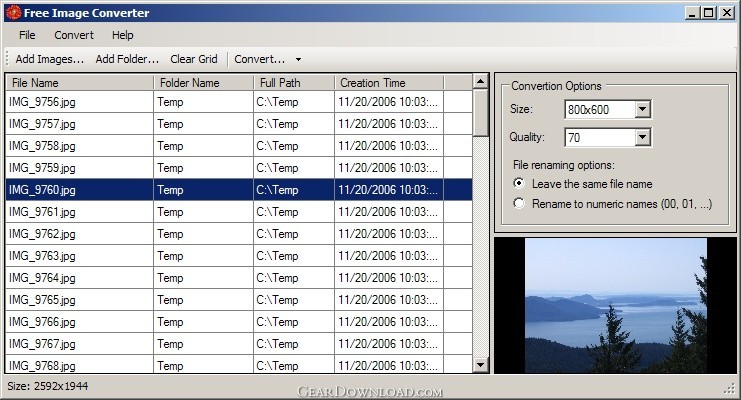Select row IMG_9768.jpg
This screenshot has width=741, height=400.
239,365
